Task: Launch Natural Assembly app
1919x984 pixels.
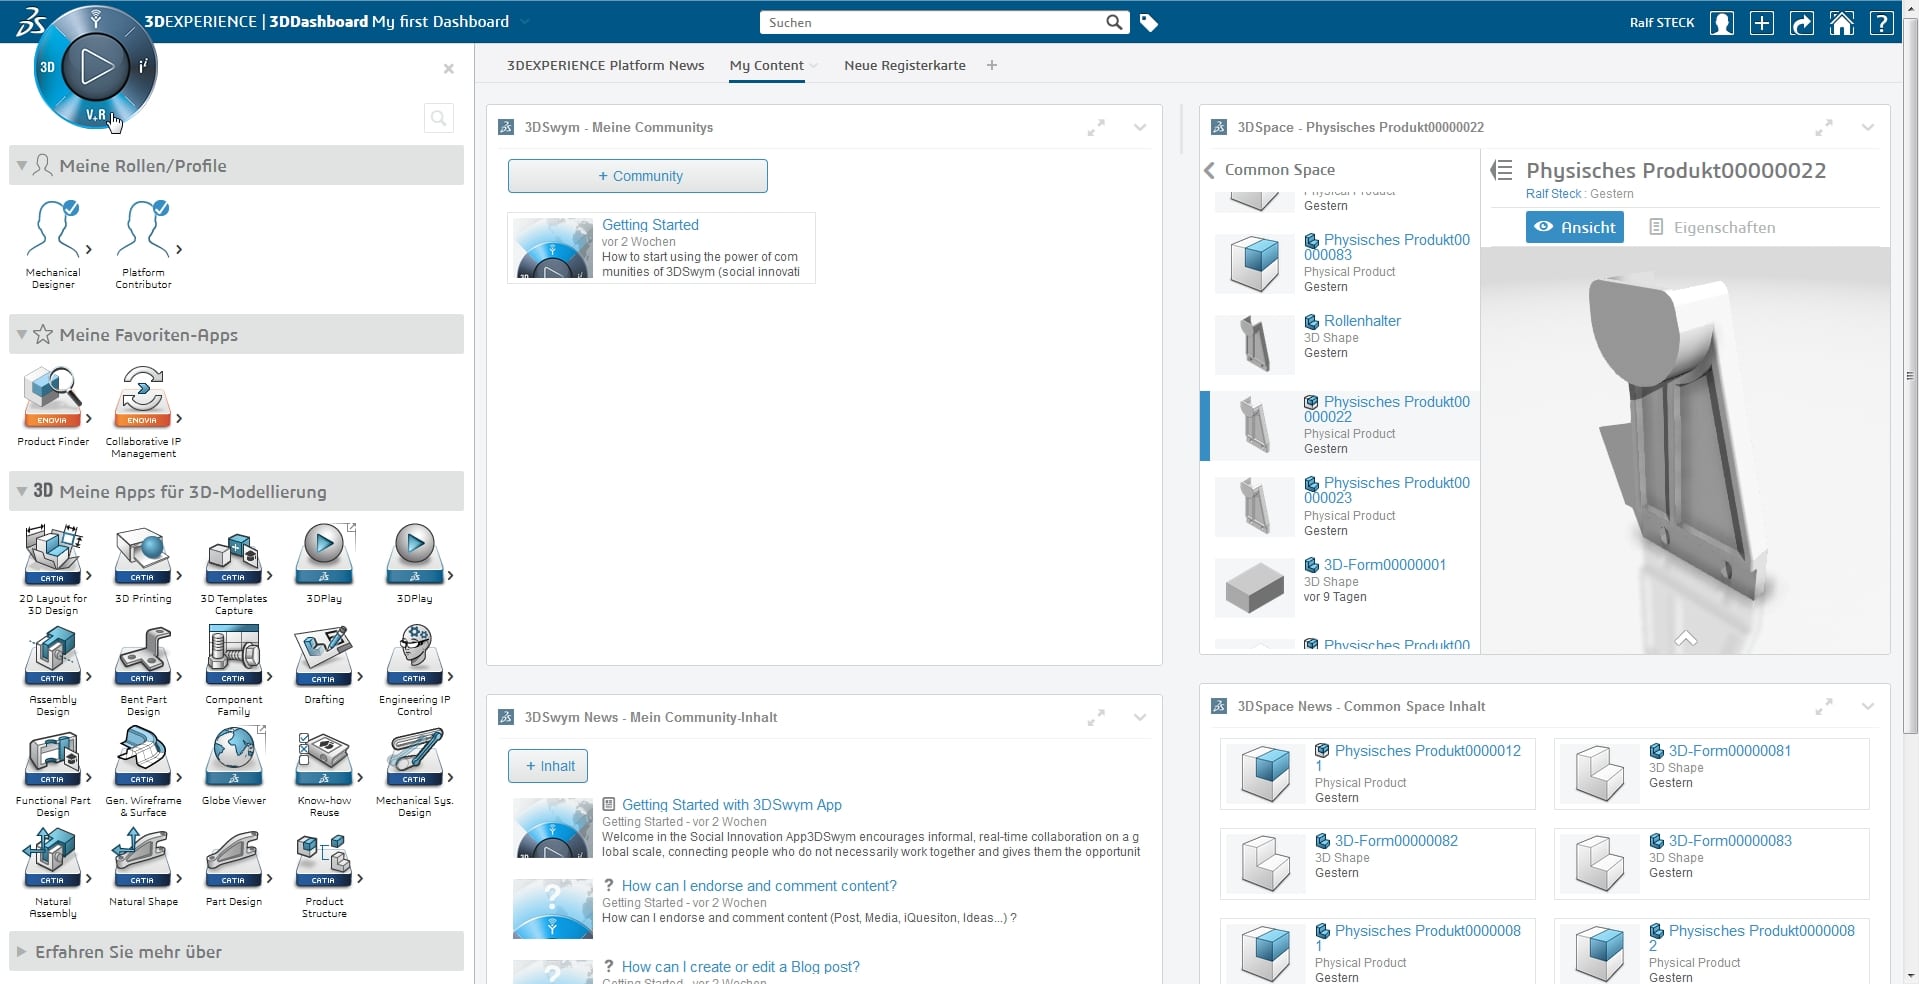Action: 53,858
